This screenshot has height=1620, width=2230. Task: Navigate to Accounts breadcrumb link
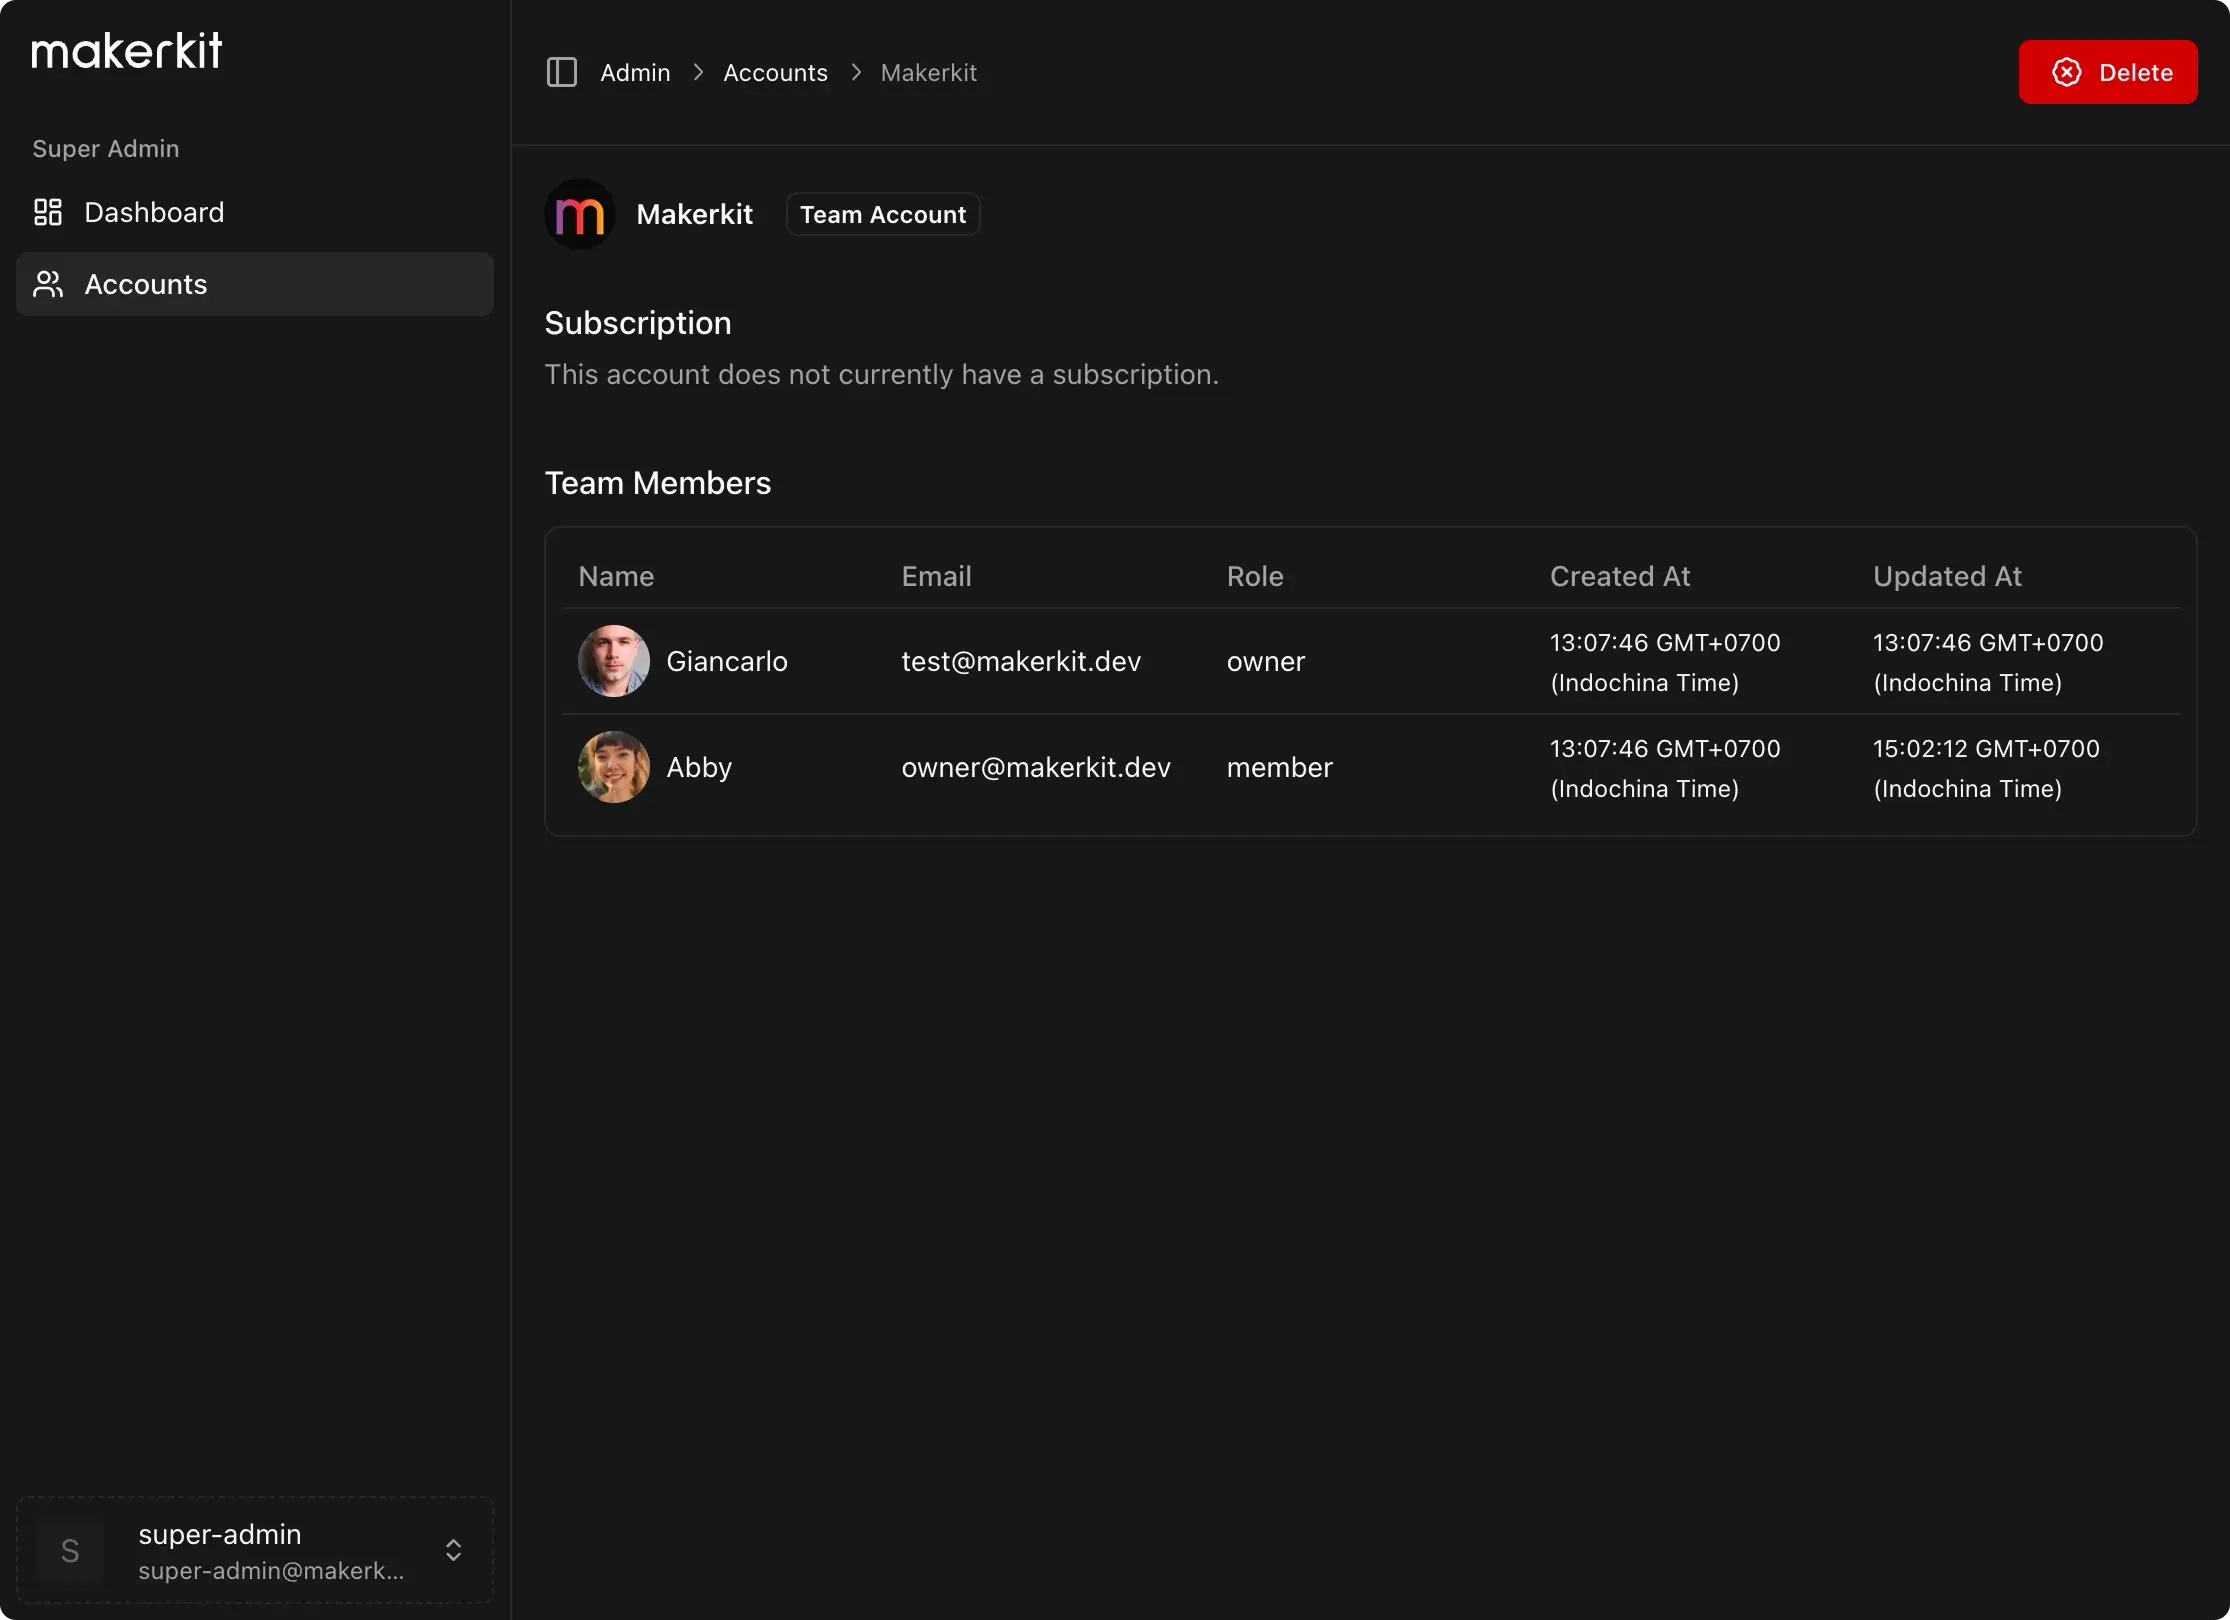click(775, 73)
